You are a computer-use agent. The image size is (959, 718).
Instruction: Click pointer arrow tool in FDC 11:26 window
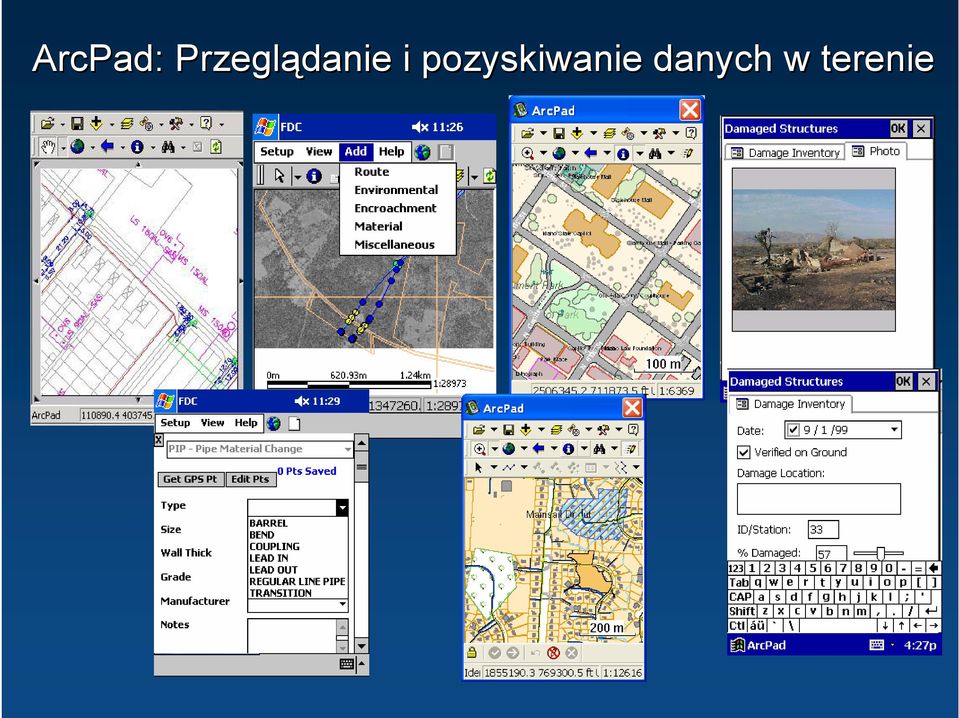point(280,176)
